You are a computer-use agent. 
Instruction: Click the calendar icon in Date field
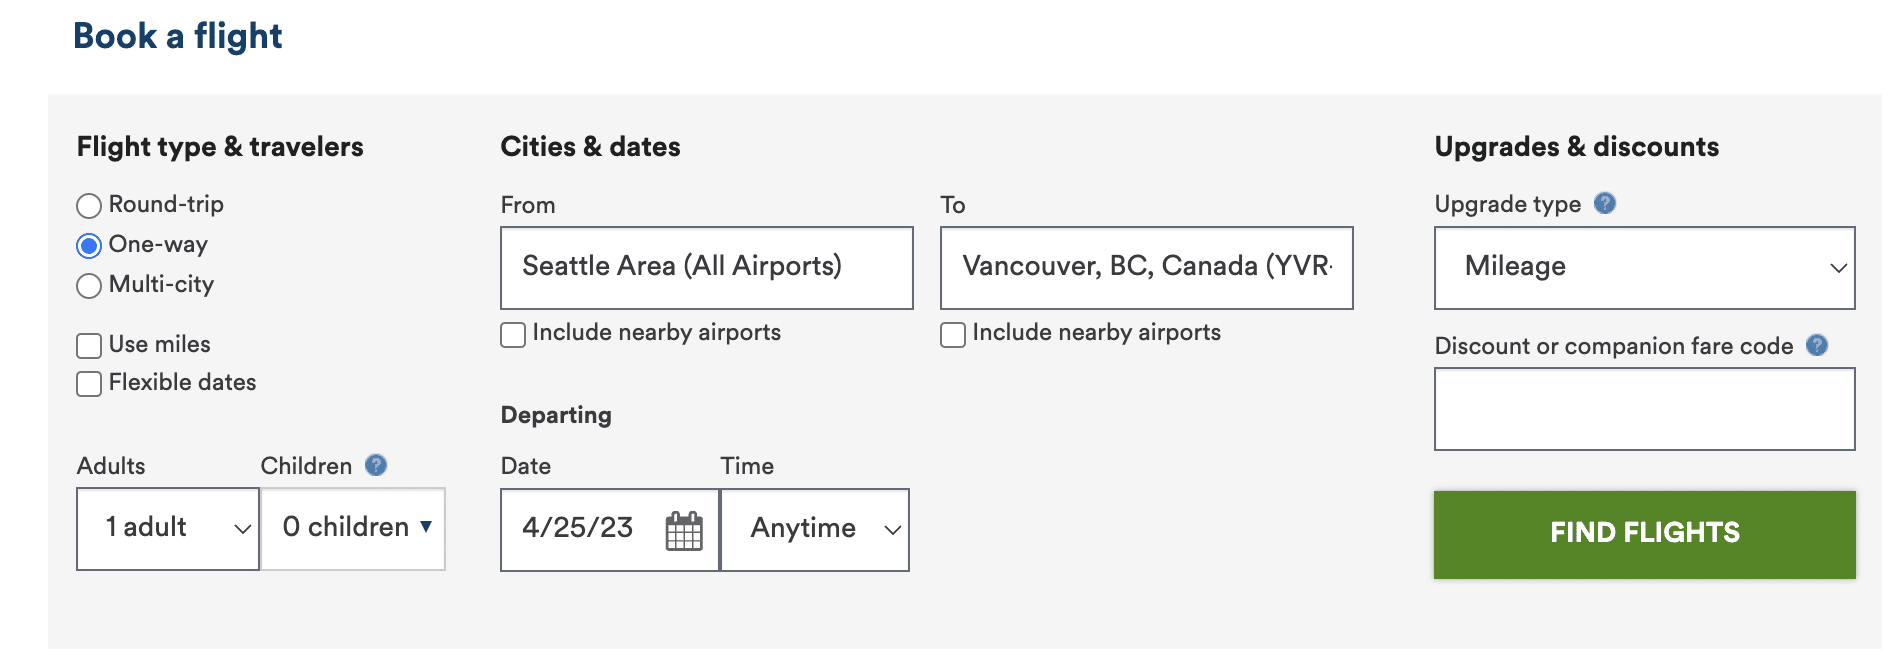click(x=684, y=530)
